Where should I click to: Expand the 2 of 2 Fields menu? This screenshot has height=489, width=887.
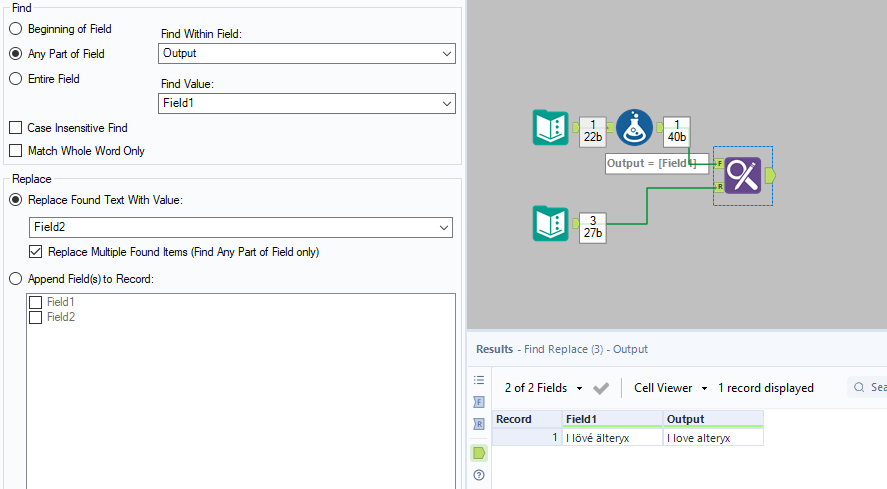[544, 388]
